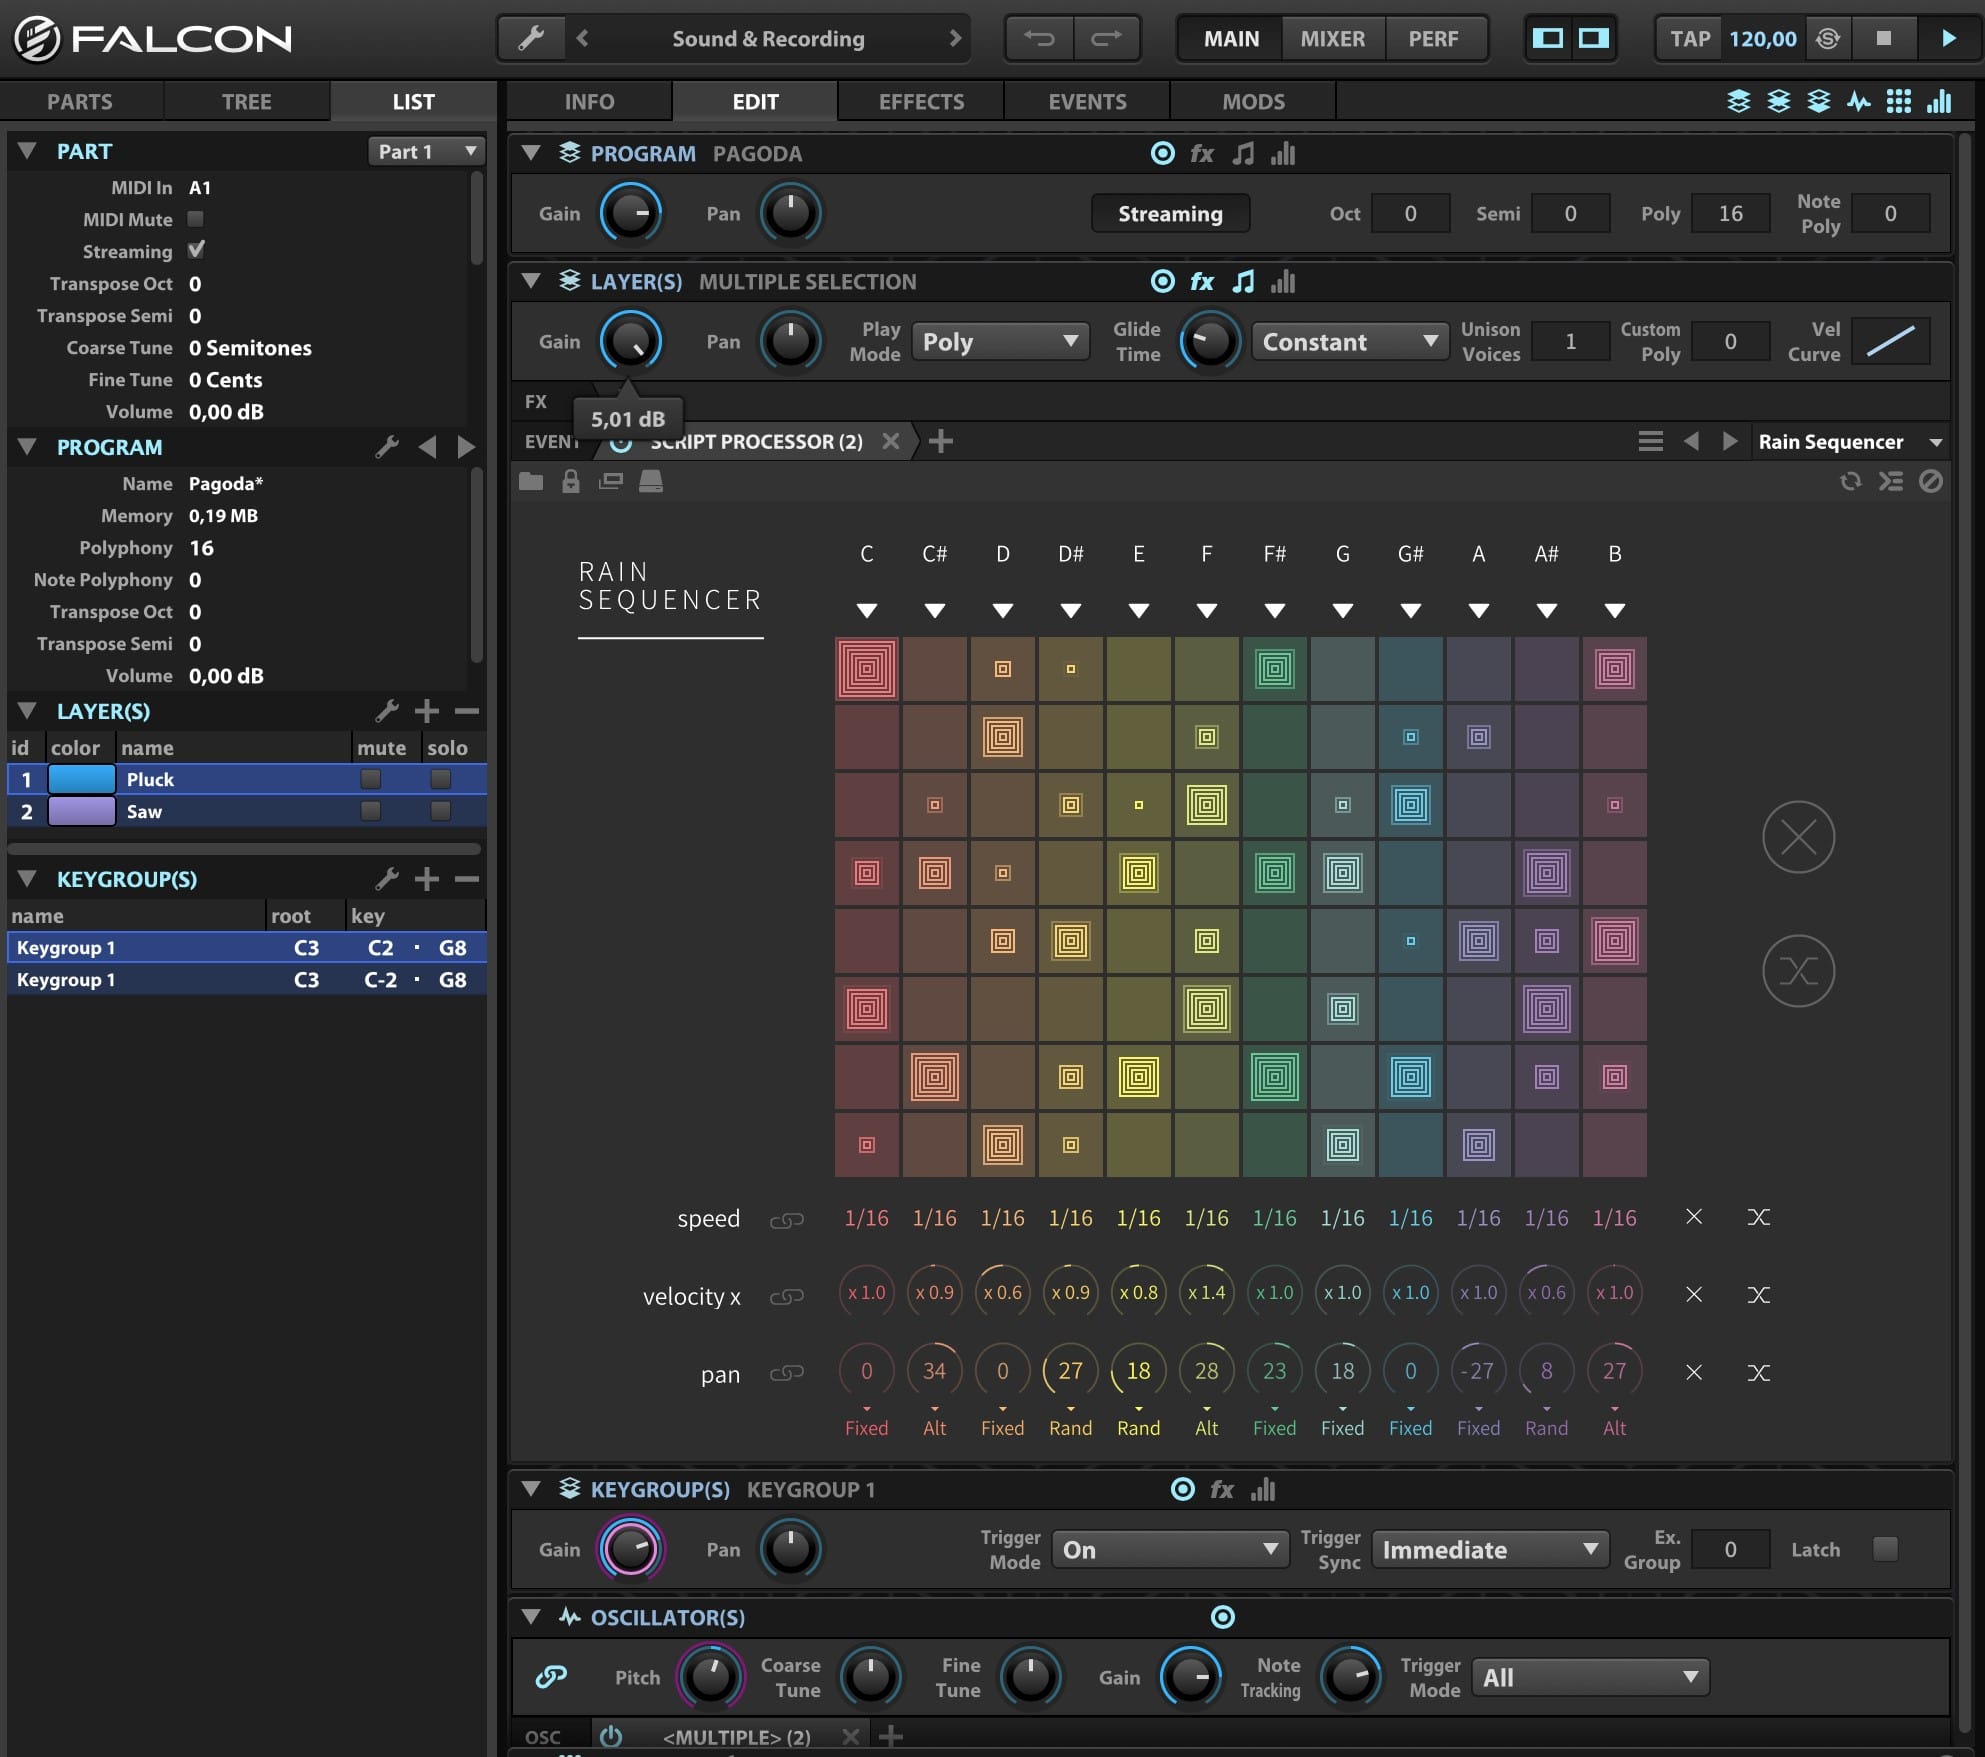Add a new keygroup with plus icon
Screen dimensions: 1985x1757
(427, 879)
